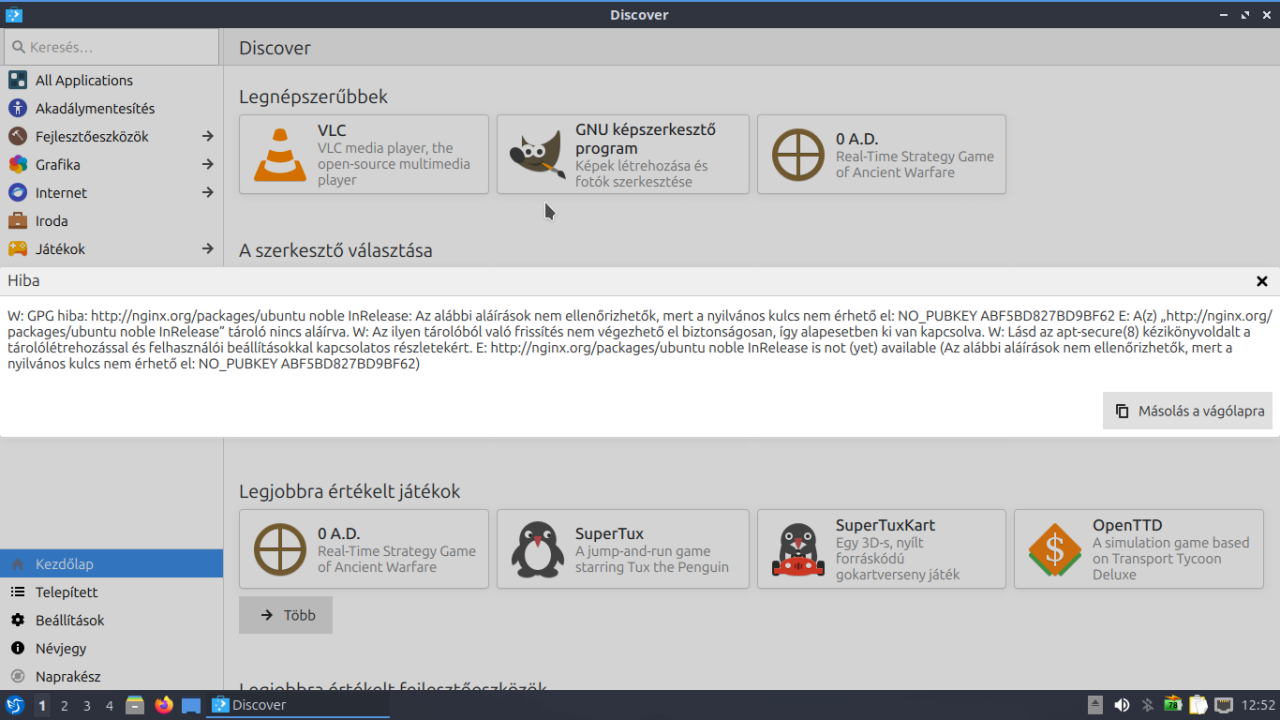The width and height of the screenshot is (1280, 720).
Task: Click the SuperTuxKart icon
Action: point(798,549)
